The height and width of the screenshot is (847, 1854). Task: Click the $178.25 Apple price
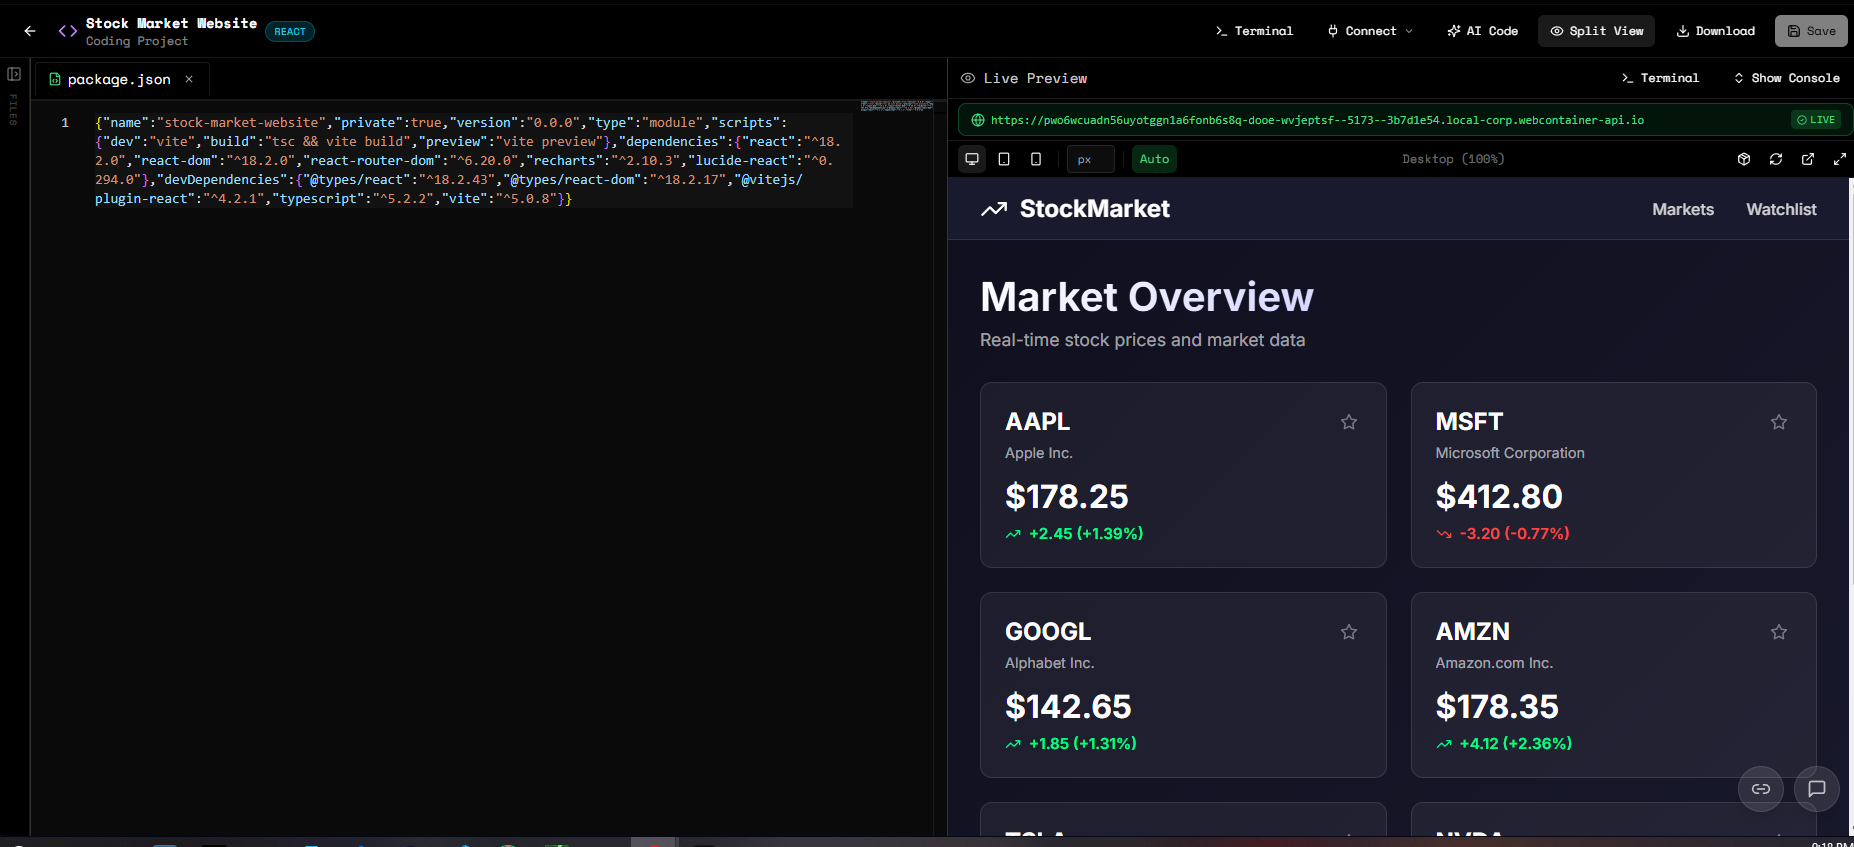coord(1067,497)
